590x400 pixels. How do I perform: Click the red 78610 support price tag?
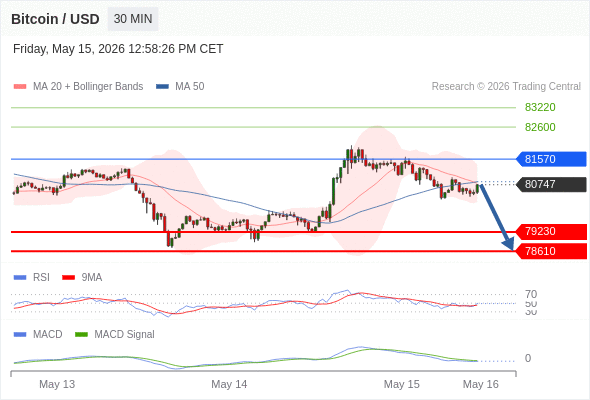tap(551, 251)
